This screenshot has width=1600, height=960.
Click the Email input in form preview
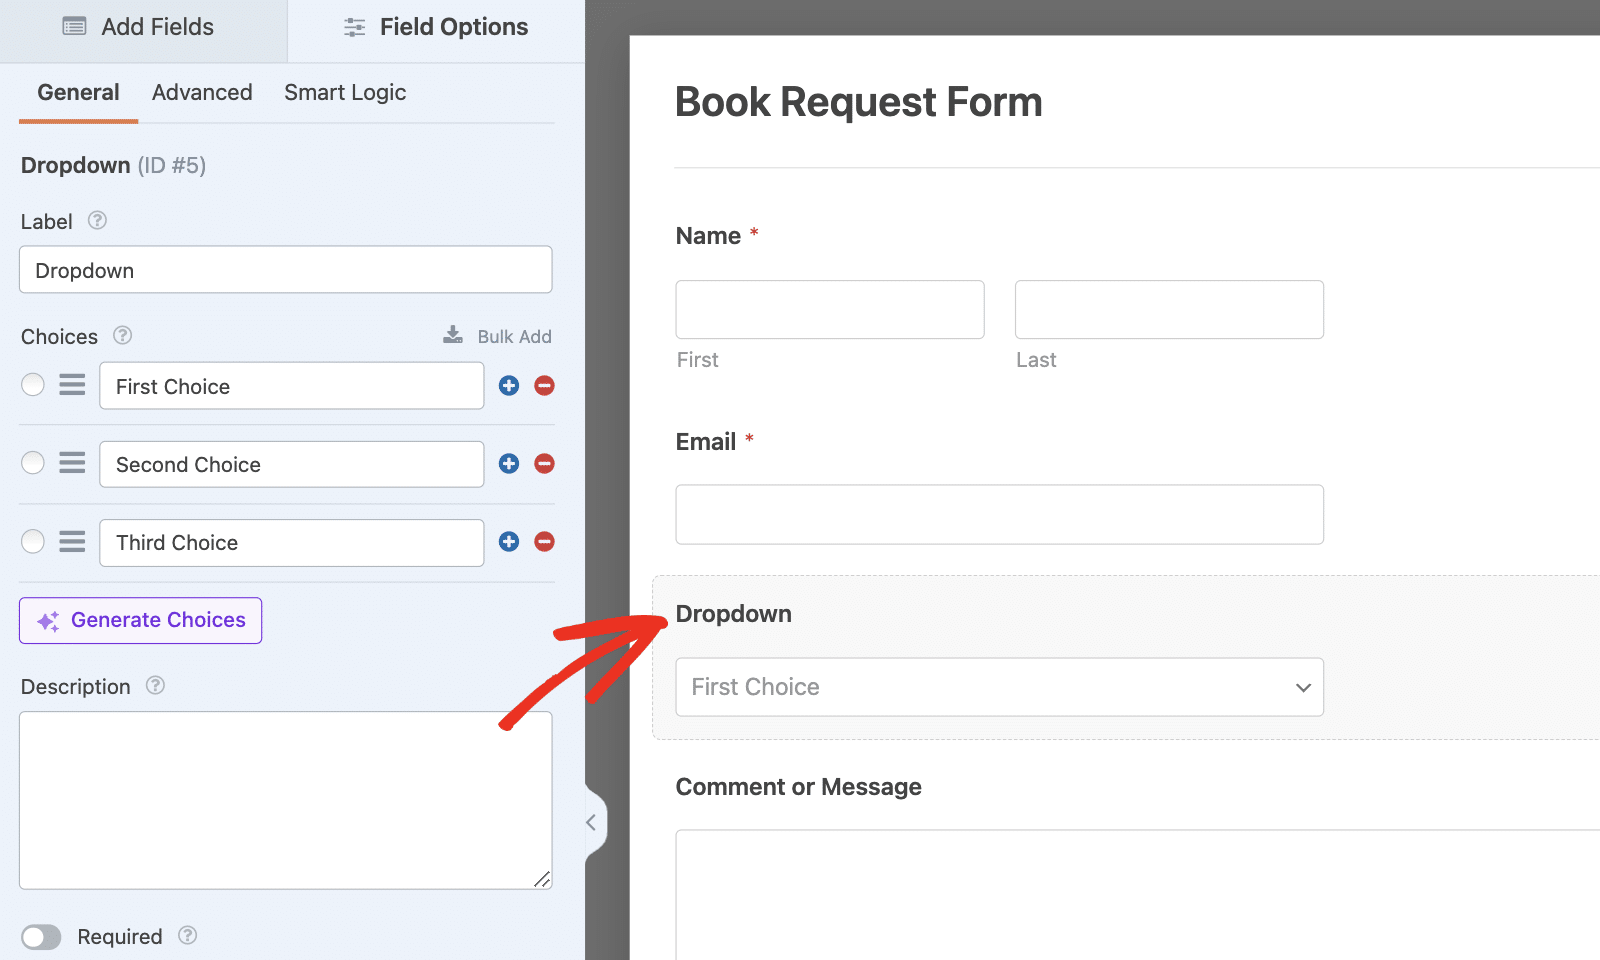click(999, 515)
